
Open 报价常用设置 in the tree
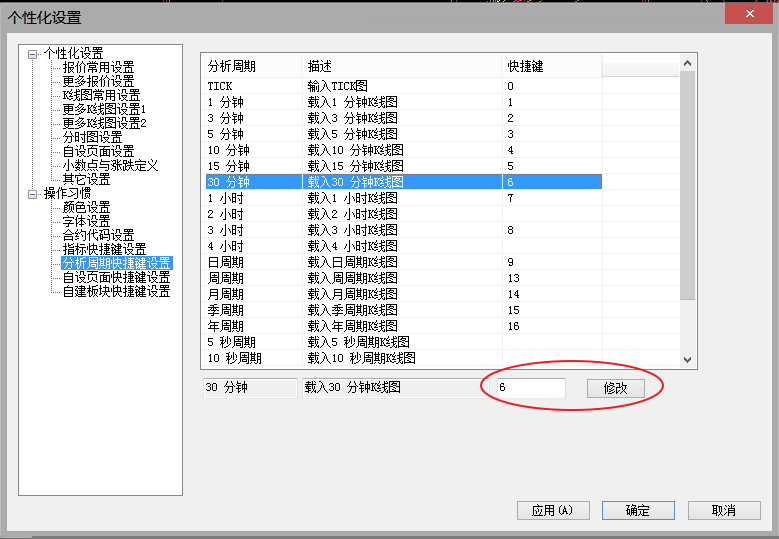point(98,68)
